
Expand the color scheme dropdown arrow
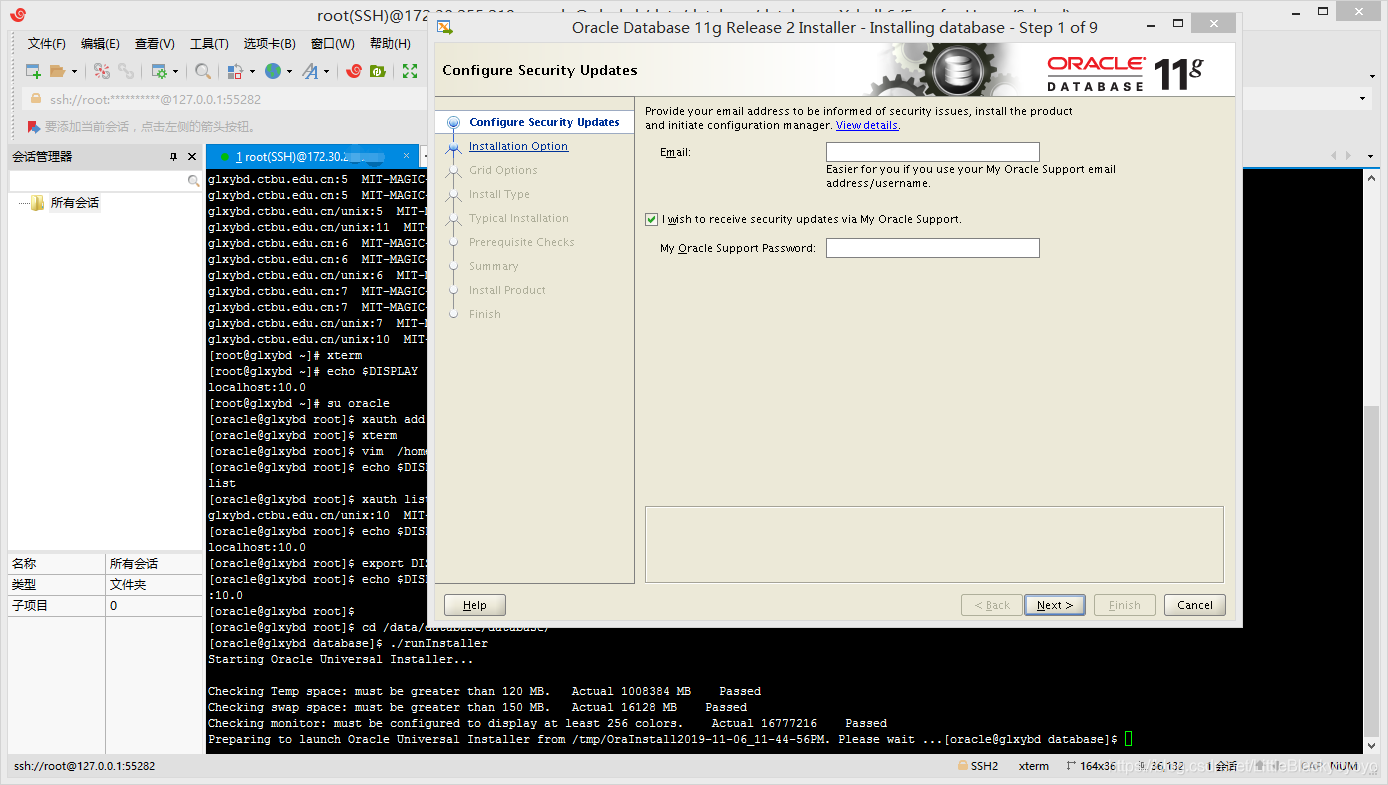(250, 72)
